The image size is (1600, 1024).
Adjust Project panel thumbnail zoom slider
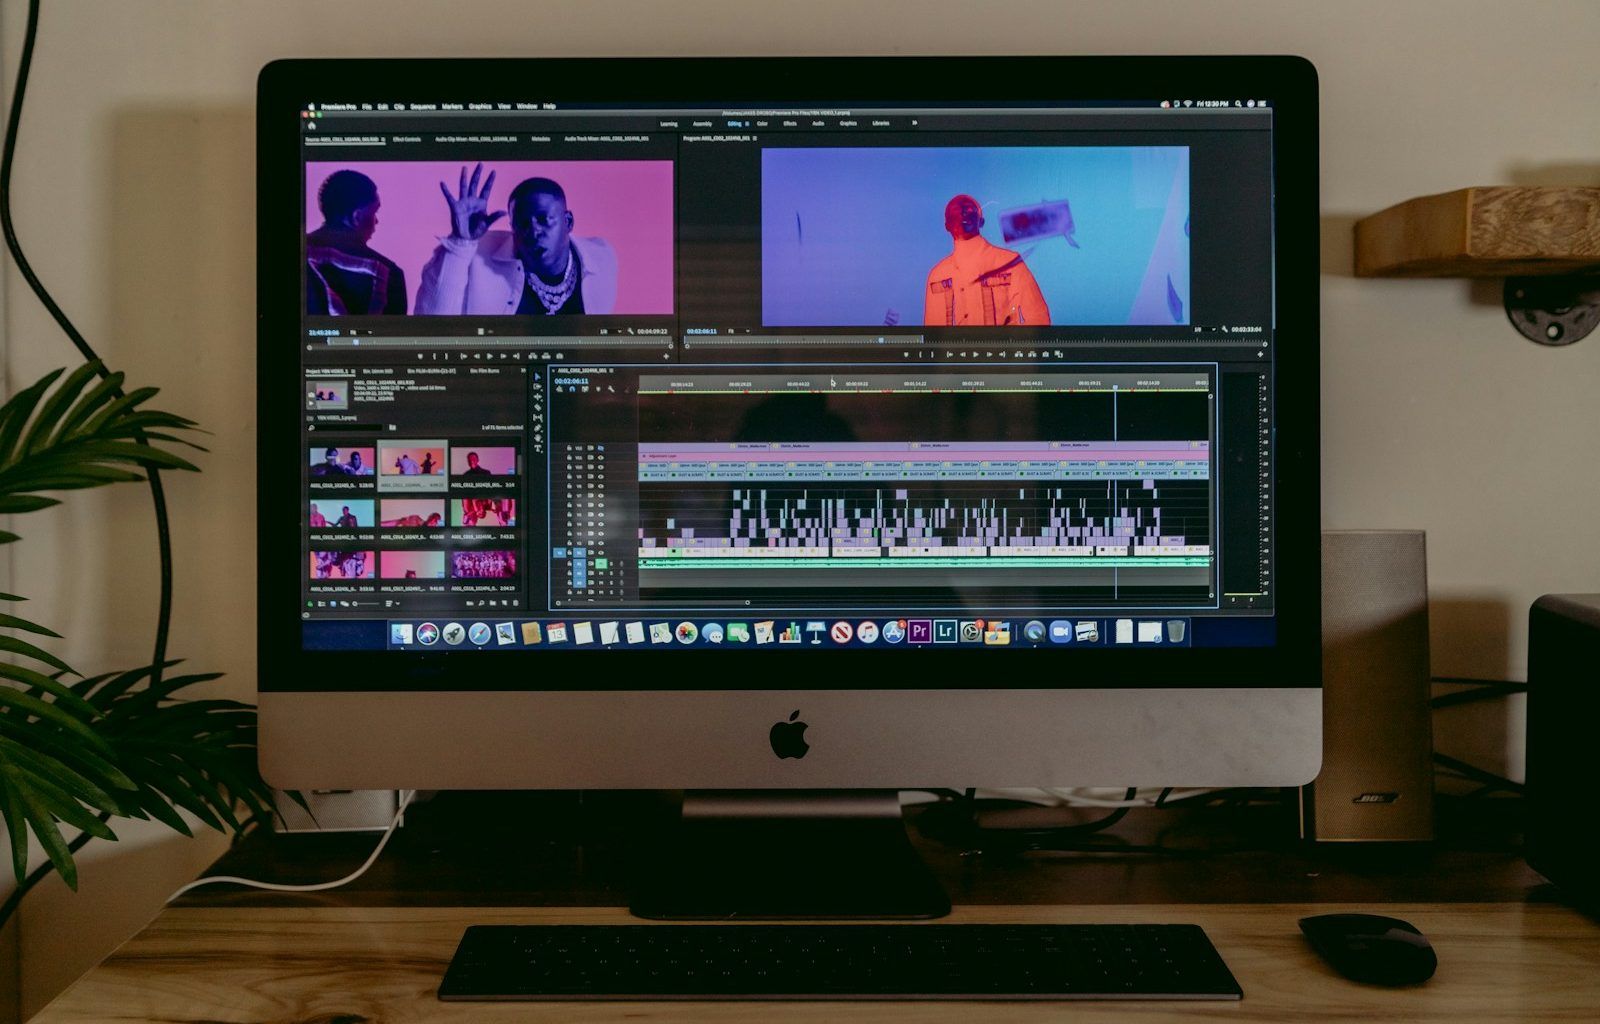(367, 603)
